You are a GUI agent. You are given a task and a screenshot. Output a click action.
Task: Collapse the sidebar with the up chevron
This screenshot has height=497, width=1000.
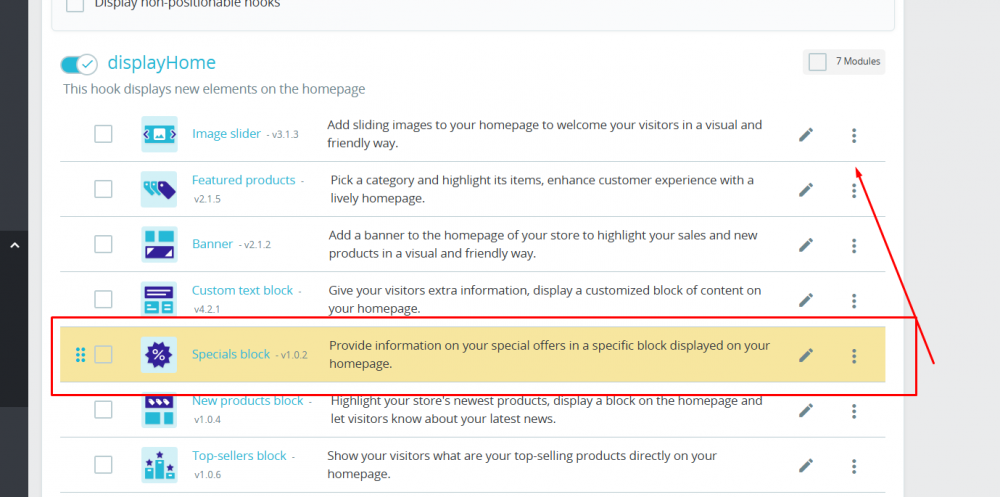(15, 245)
